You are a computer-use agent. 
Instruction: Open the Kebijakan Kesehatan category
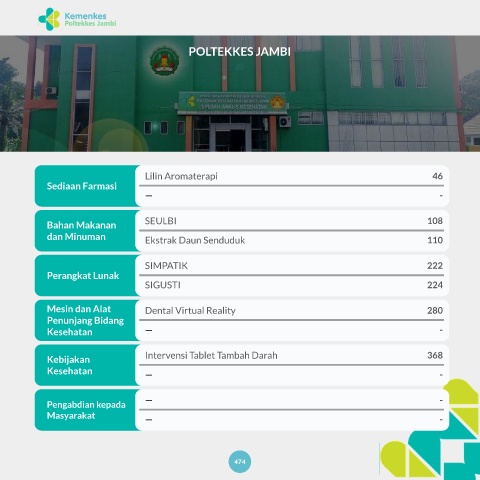coord(87,365)
